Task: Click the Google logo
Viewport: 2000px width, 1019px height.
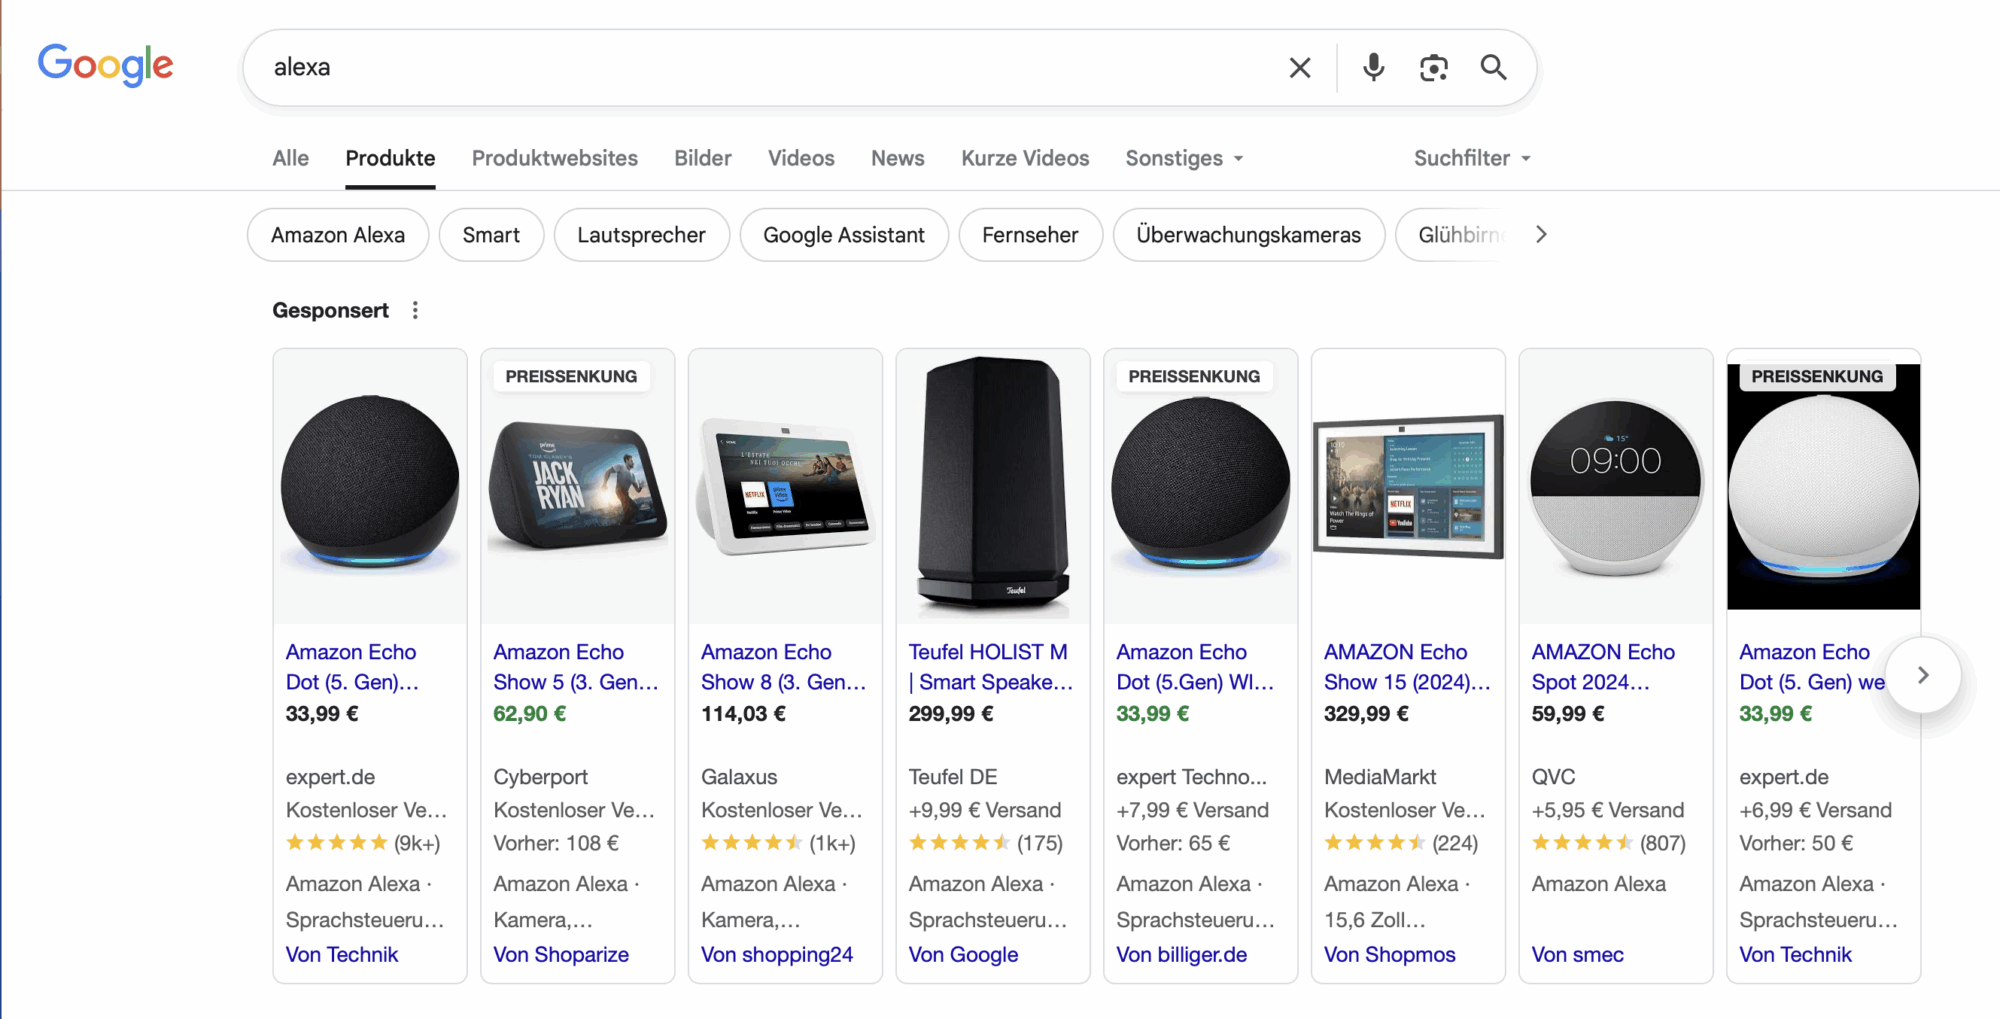Action: pyautogui.click(x=105, y=66)
